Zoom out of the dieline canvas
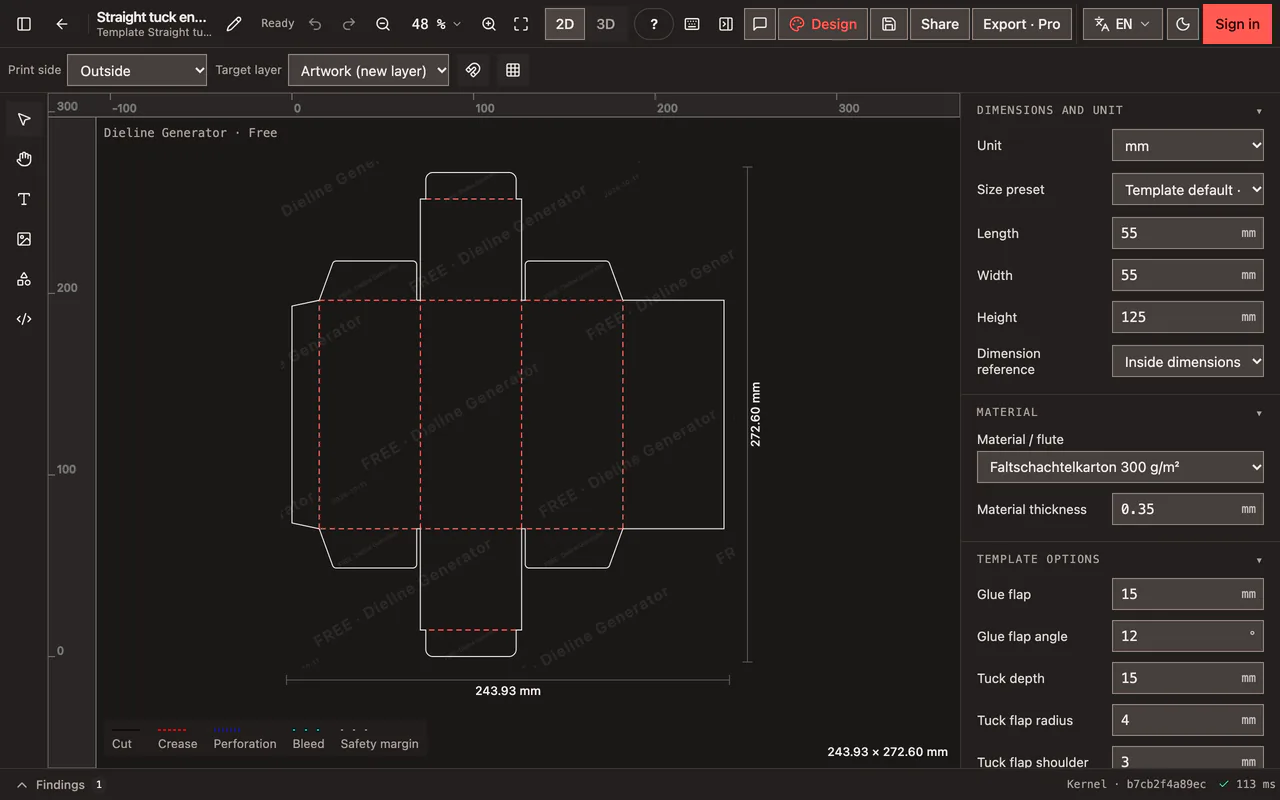The height and width of the screenshot is (800, 1280). [383, 24]
